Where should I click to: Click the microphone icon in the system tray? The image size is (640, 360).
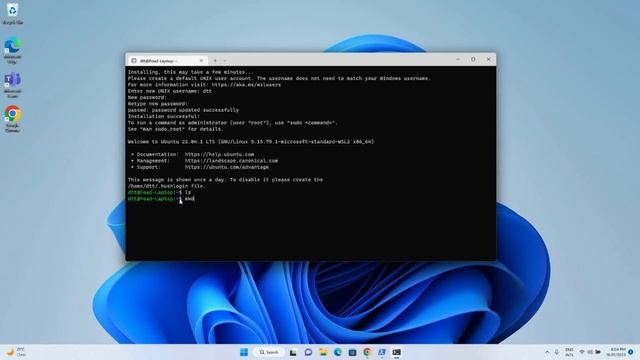(557, 352)
